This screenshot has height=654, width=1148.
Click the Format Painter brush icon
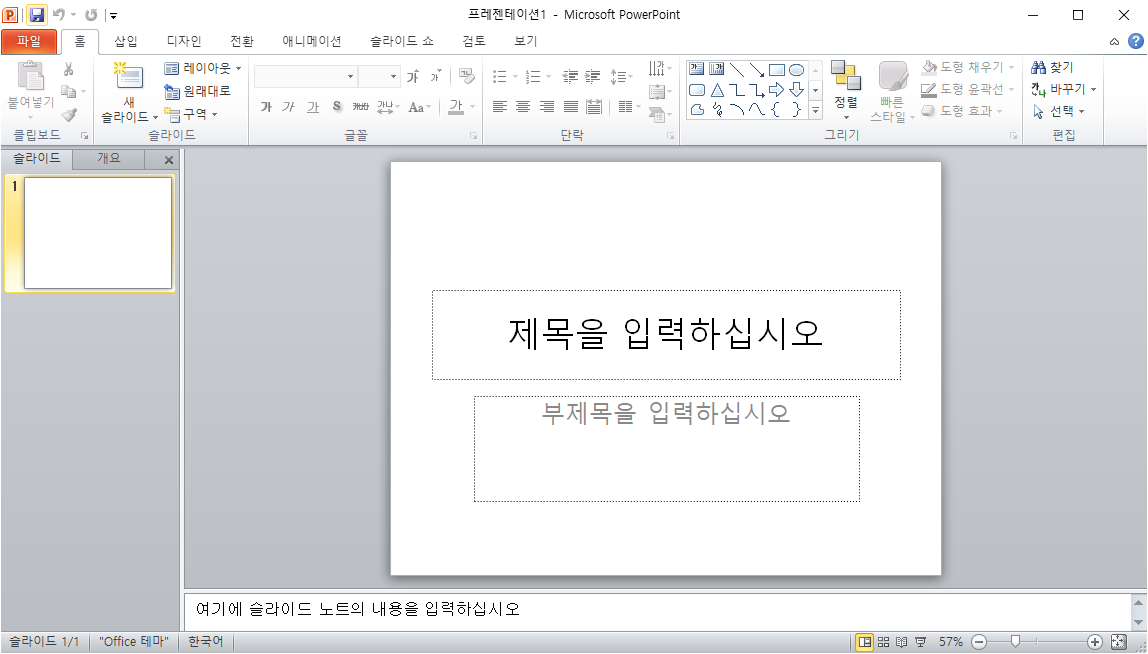(x=69, y=115)
